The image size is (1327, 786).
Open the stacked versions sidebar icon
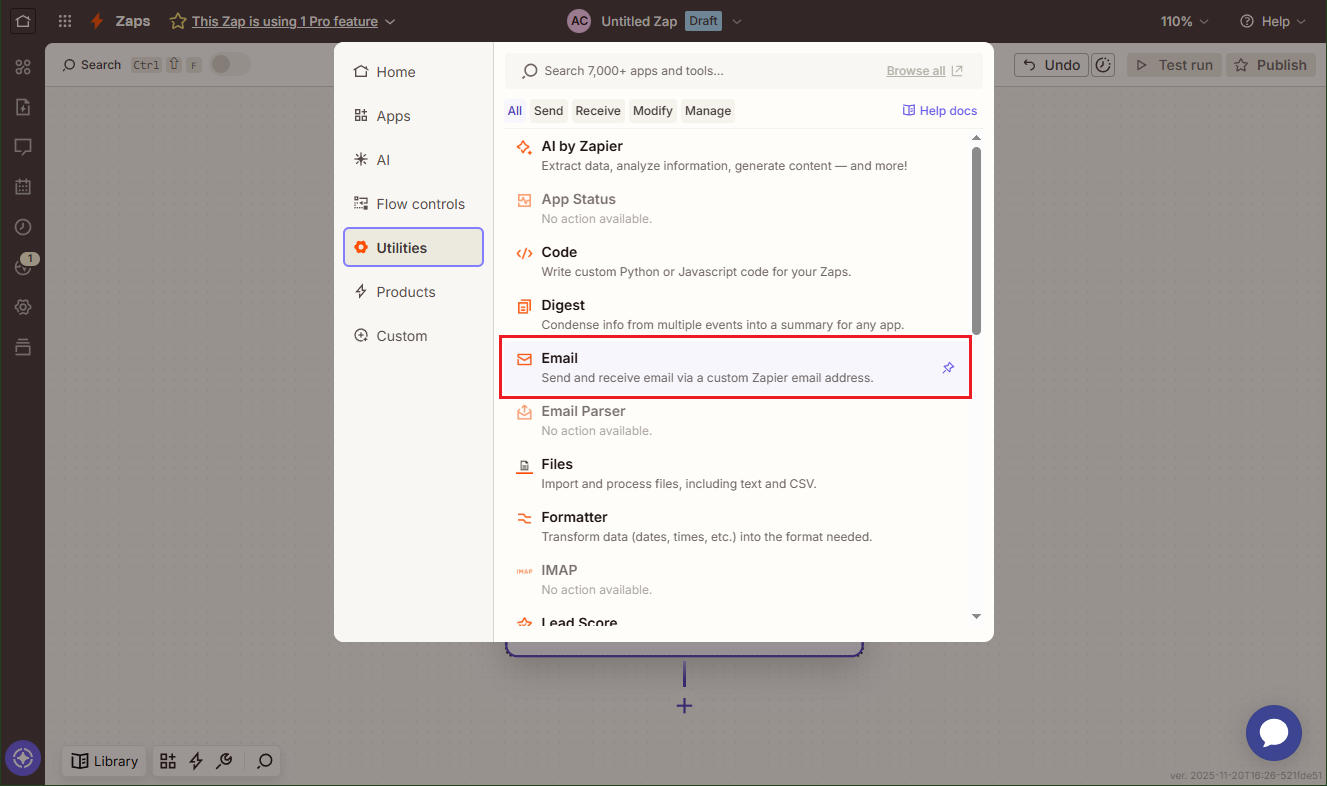[x=23, y=347]
